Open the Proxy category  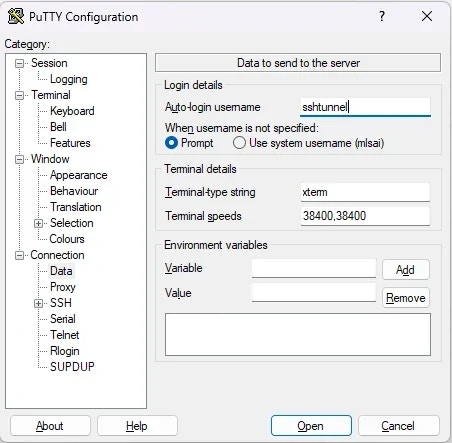[63, 287]
